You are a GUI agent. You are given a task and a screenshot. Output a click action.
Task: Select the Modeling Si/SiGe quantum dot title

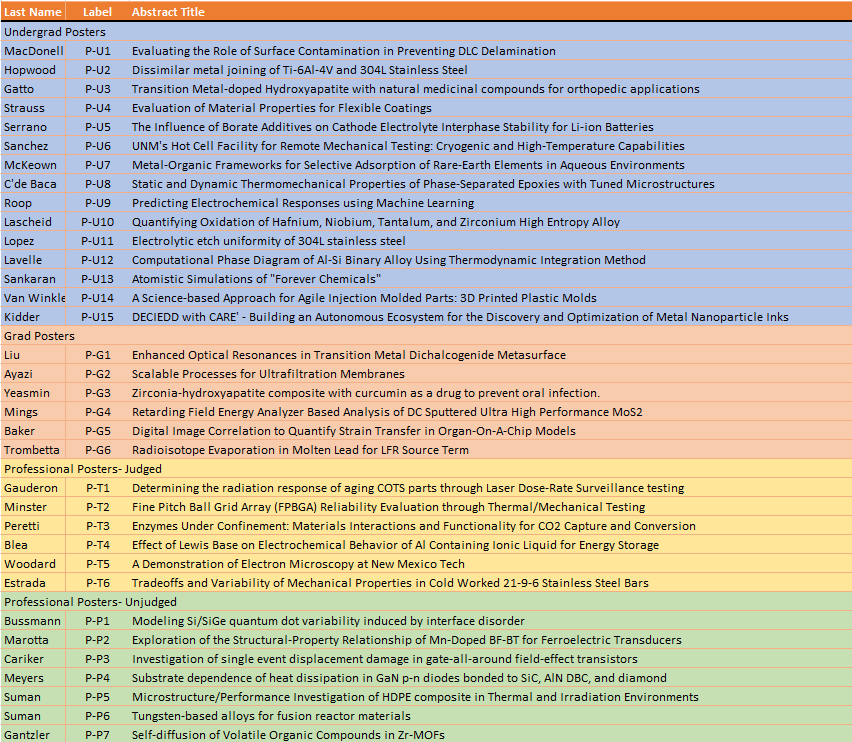tap(328, 621)
